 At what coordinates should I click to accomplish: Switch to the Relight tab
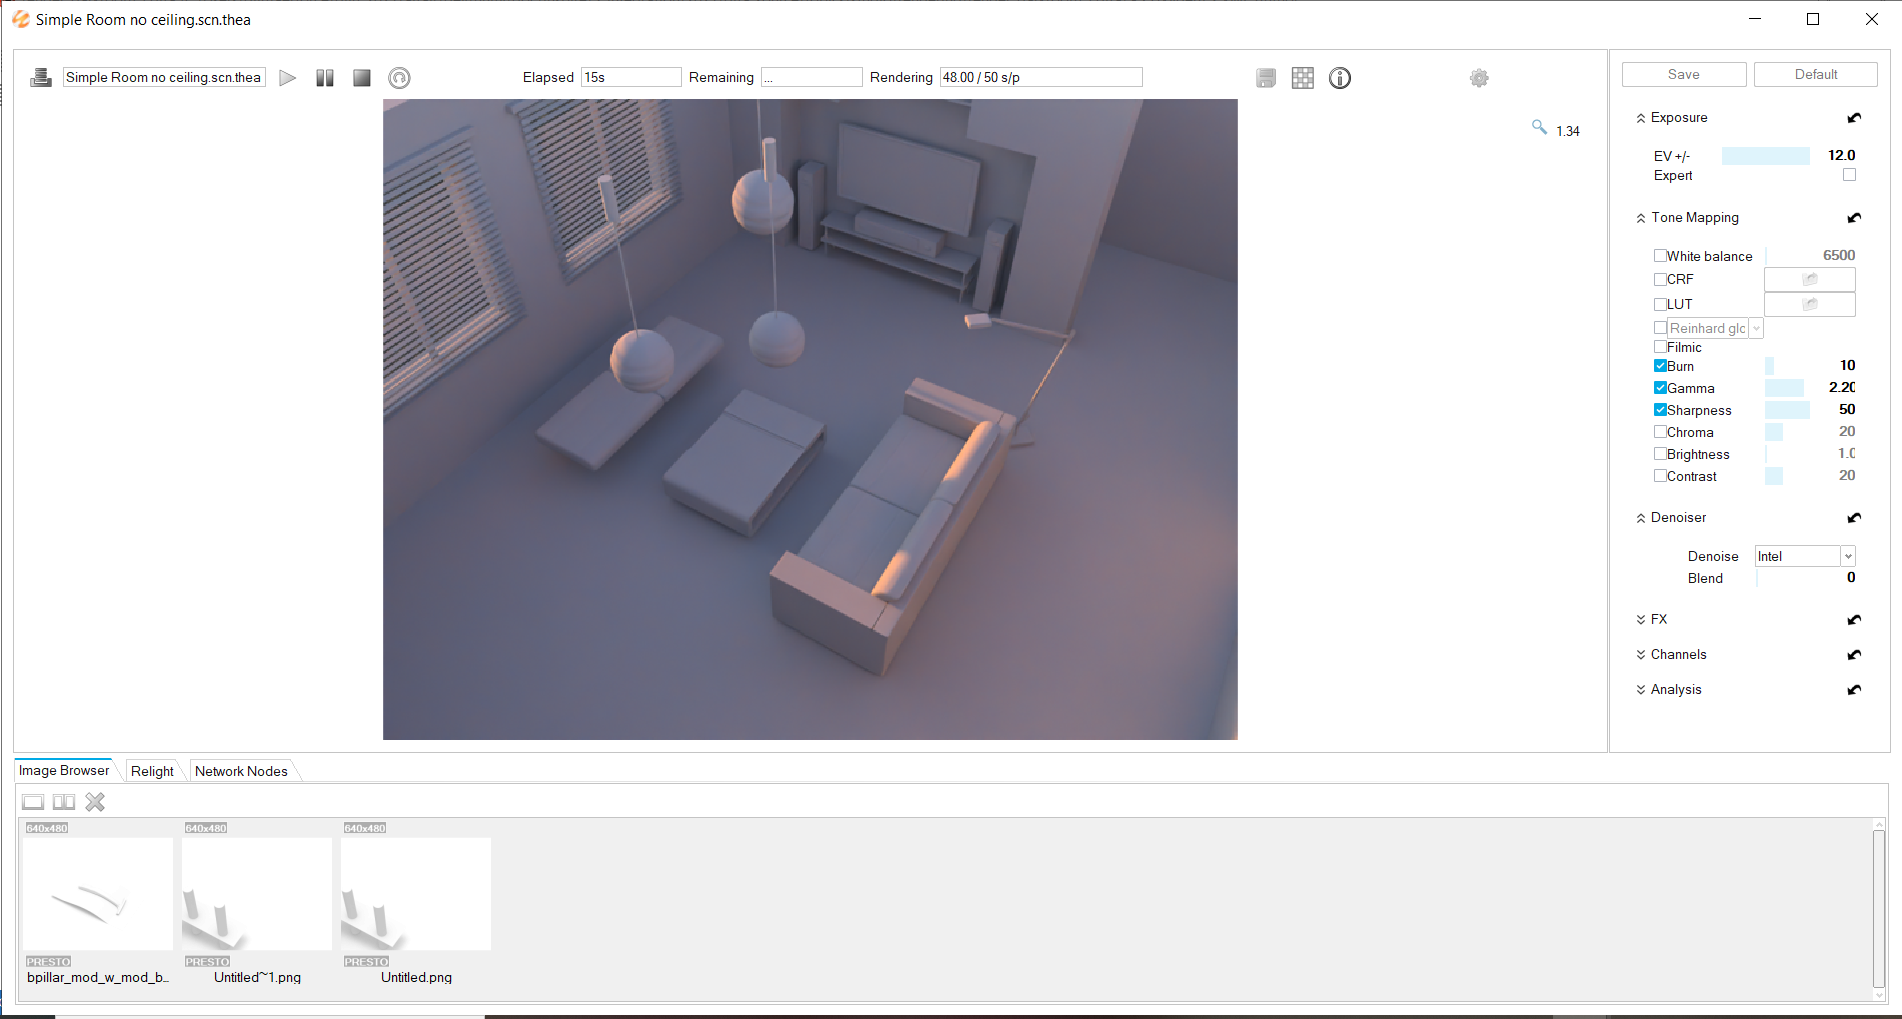click(x=152, y=771)
